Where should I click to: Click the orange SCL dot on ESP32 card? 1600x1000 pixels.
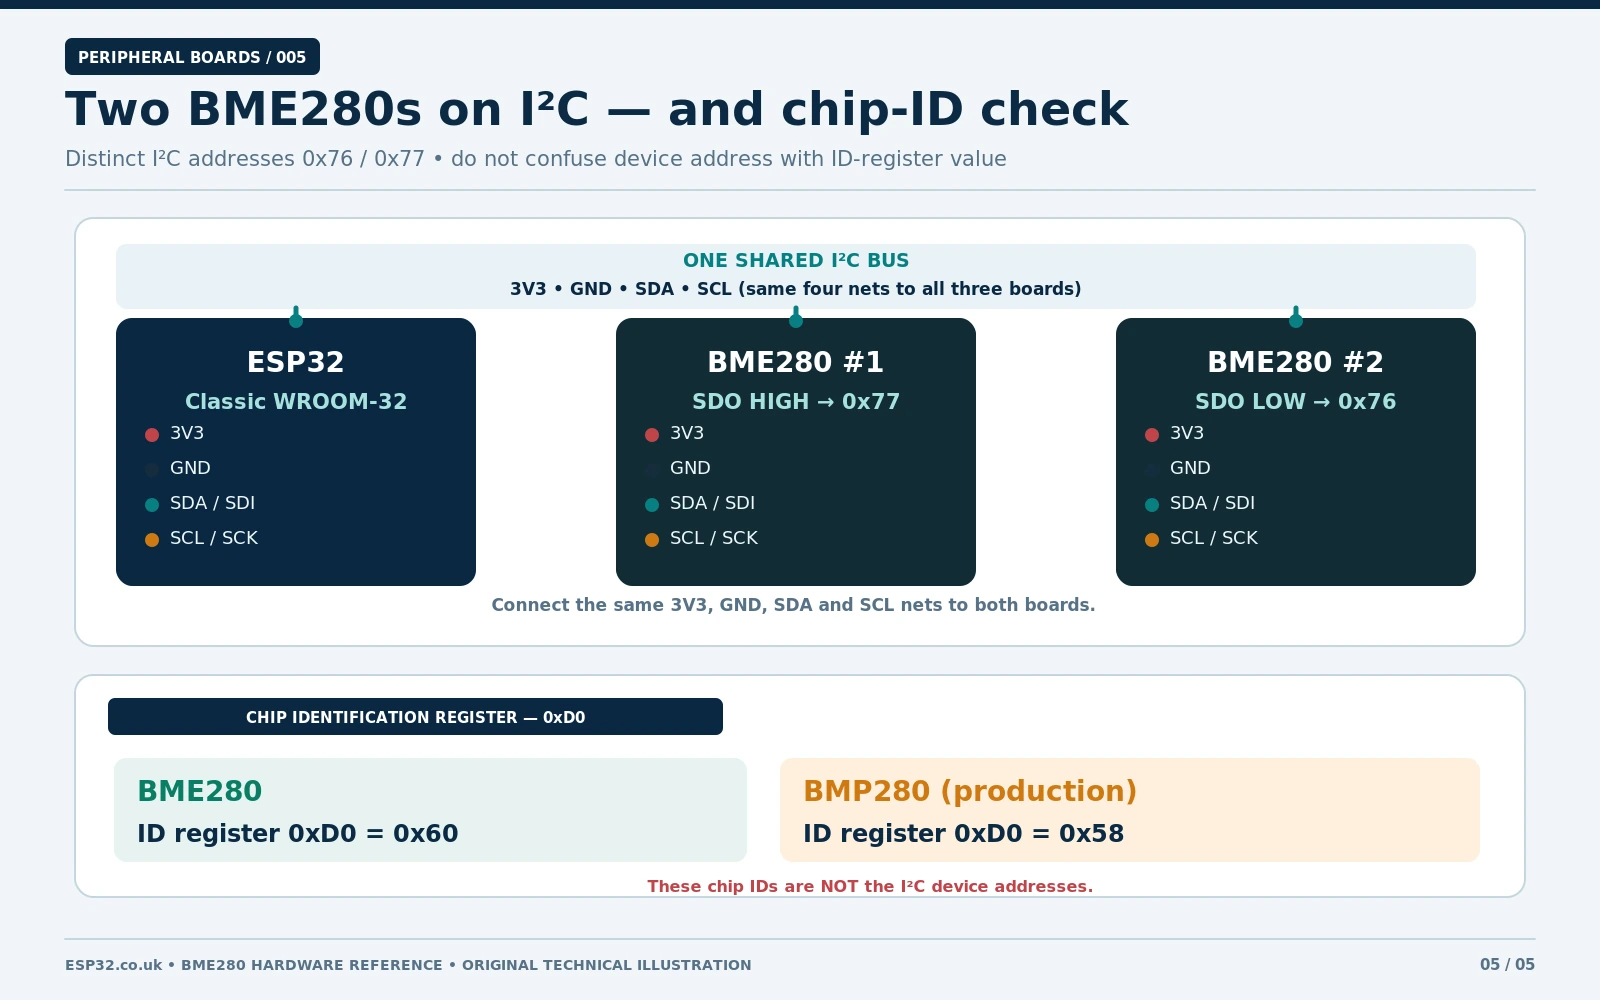click(x=152, y=540)
